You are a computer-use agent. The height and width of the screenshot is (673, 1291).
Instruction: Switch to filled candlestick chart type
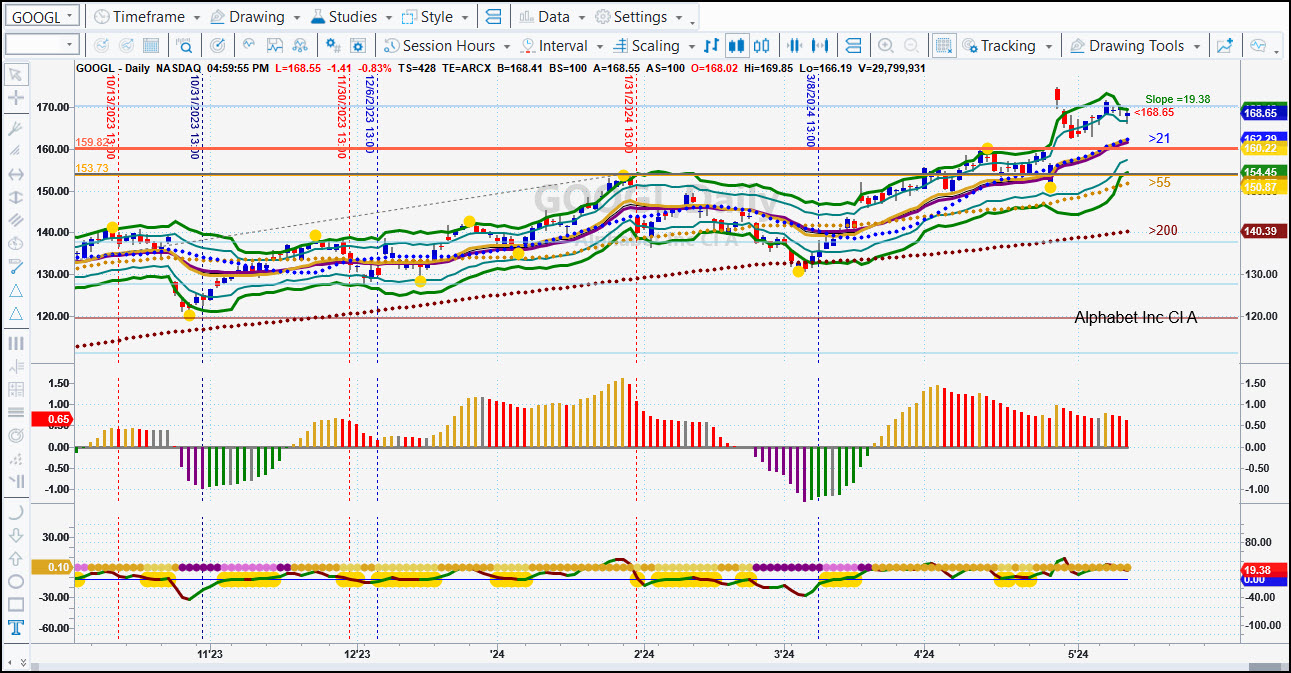click(x=737, y=46)
